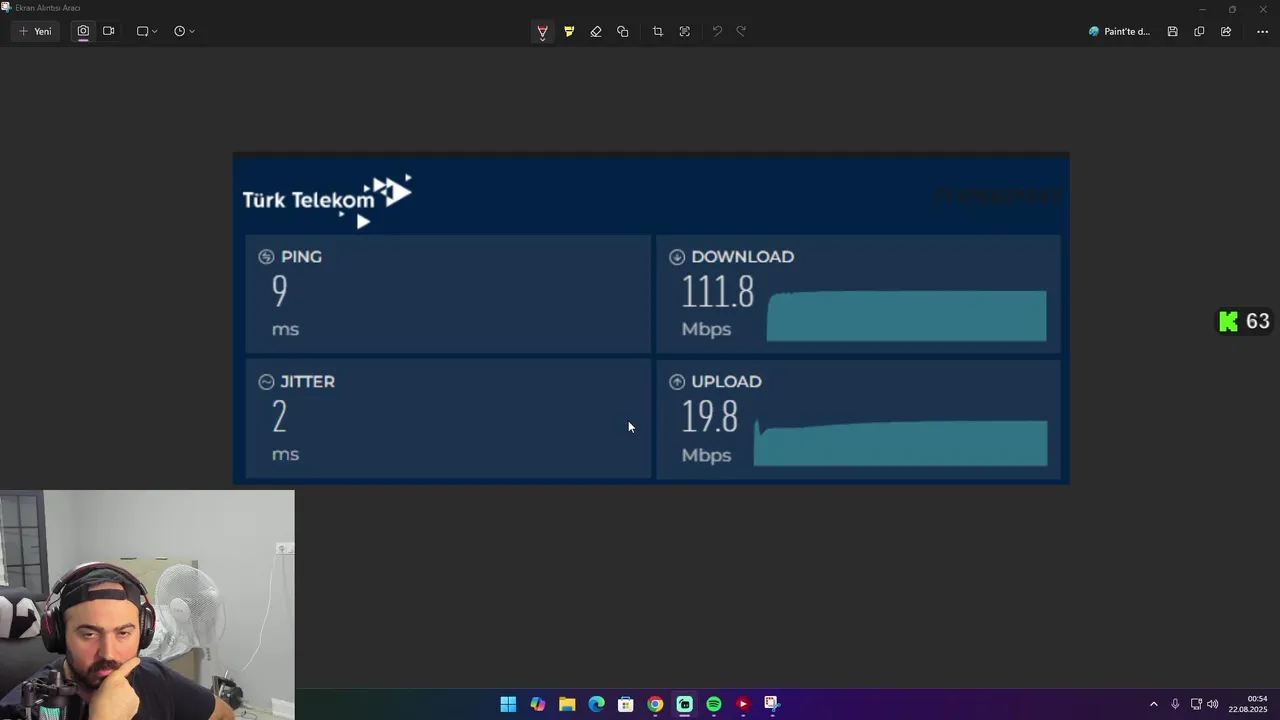
Task: Click the JITTER label
Action: pyautogui.click(x=307, y=382)
